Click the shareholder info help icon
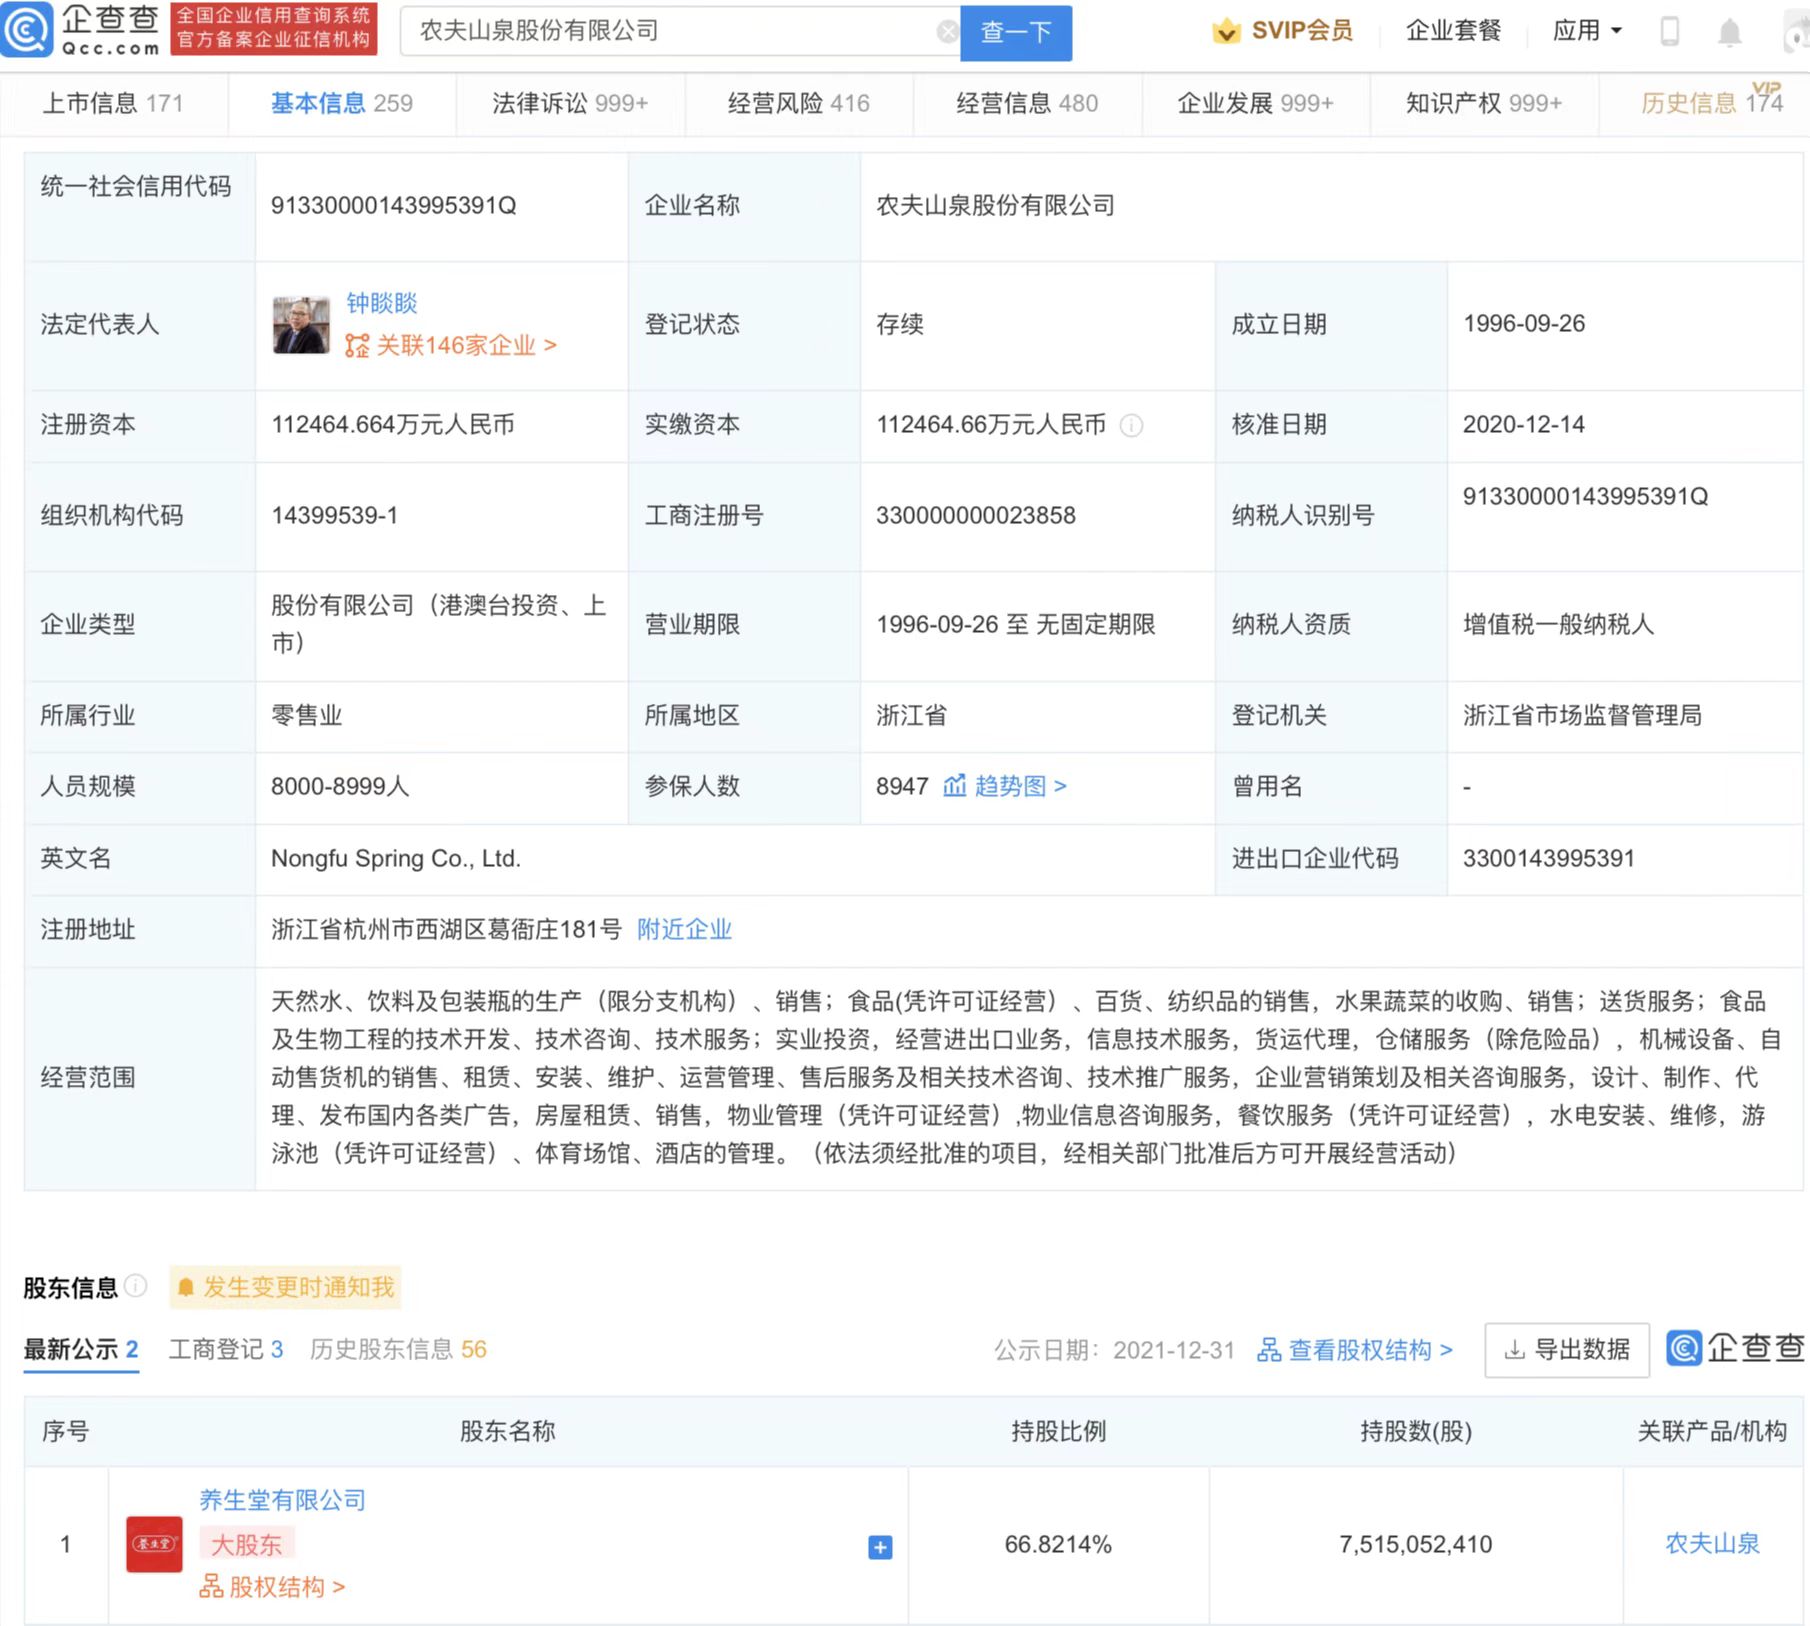 (136, 1285)
